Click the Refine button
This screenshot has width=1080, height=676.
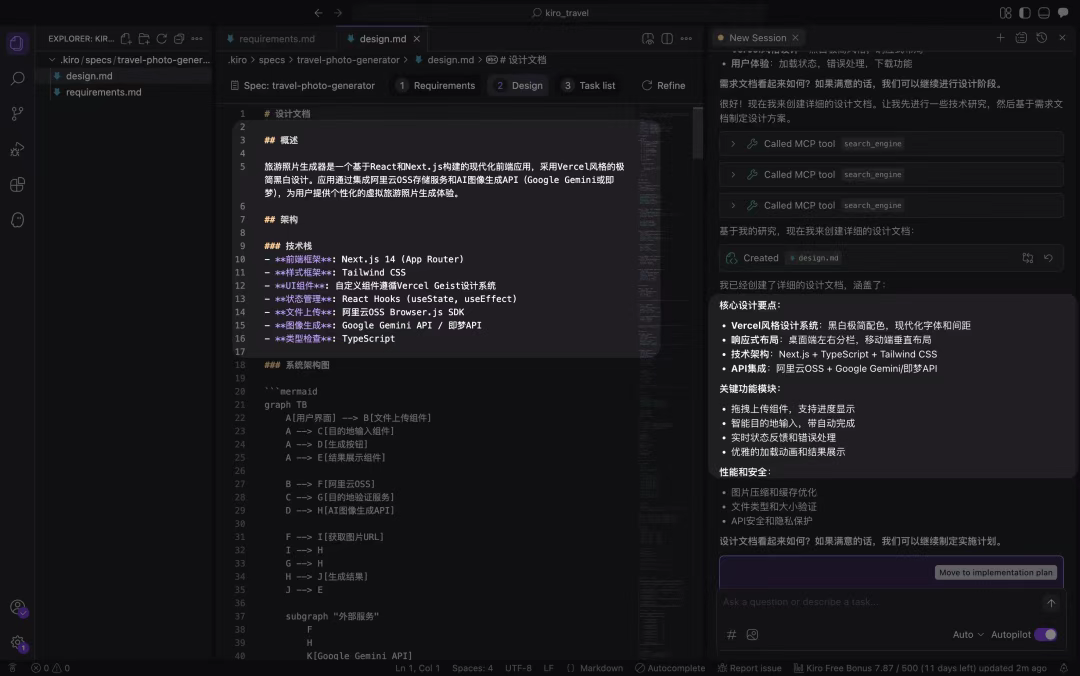tap(663, 85)
